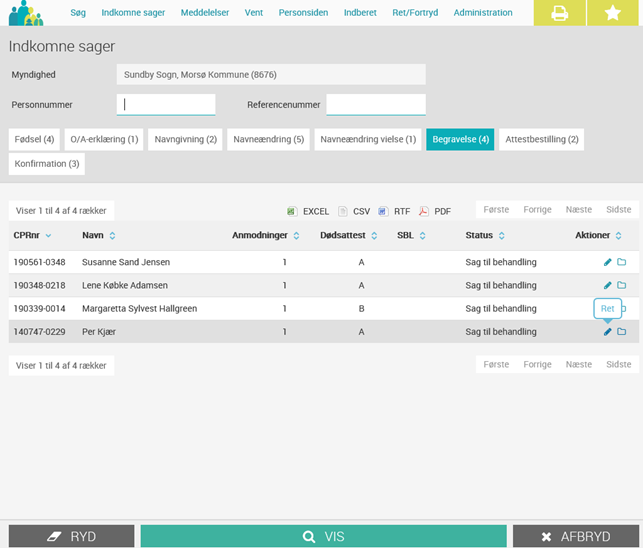Click the VIS search button

[324, 536]
